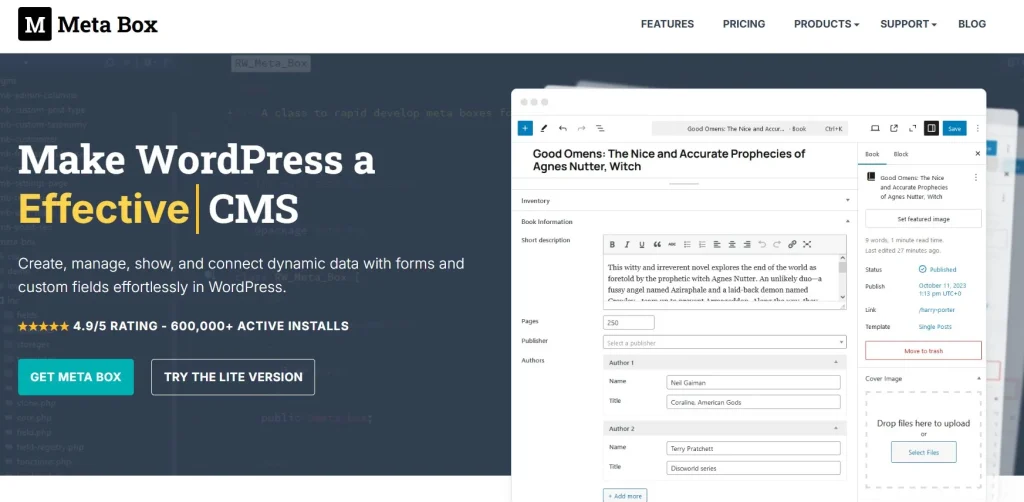1024x502 pixels.
Task: Click the Pages number input field
Action: (628, 322)
